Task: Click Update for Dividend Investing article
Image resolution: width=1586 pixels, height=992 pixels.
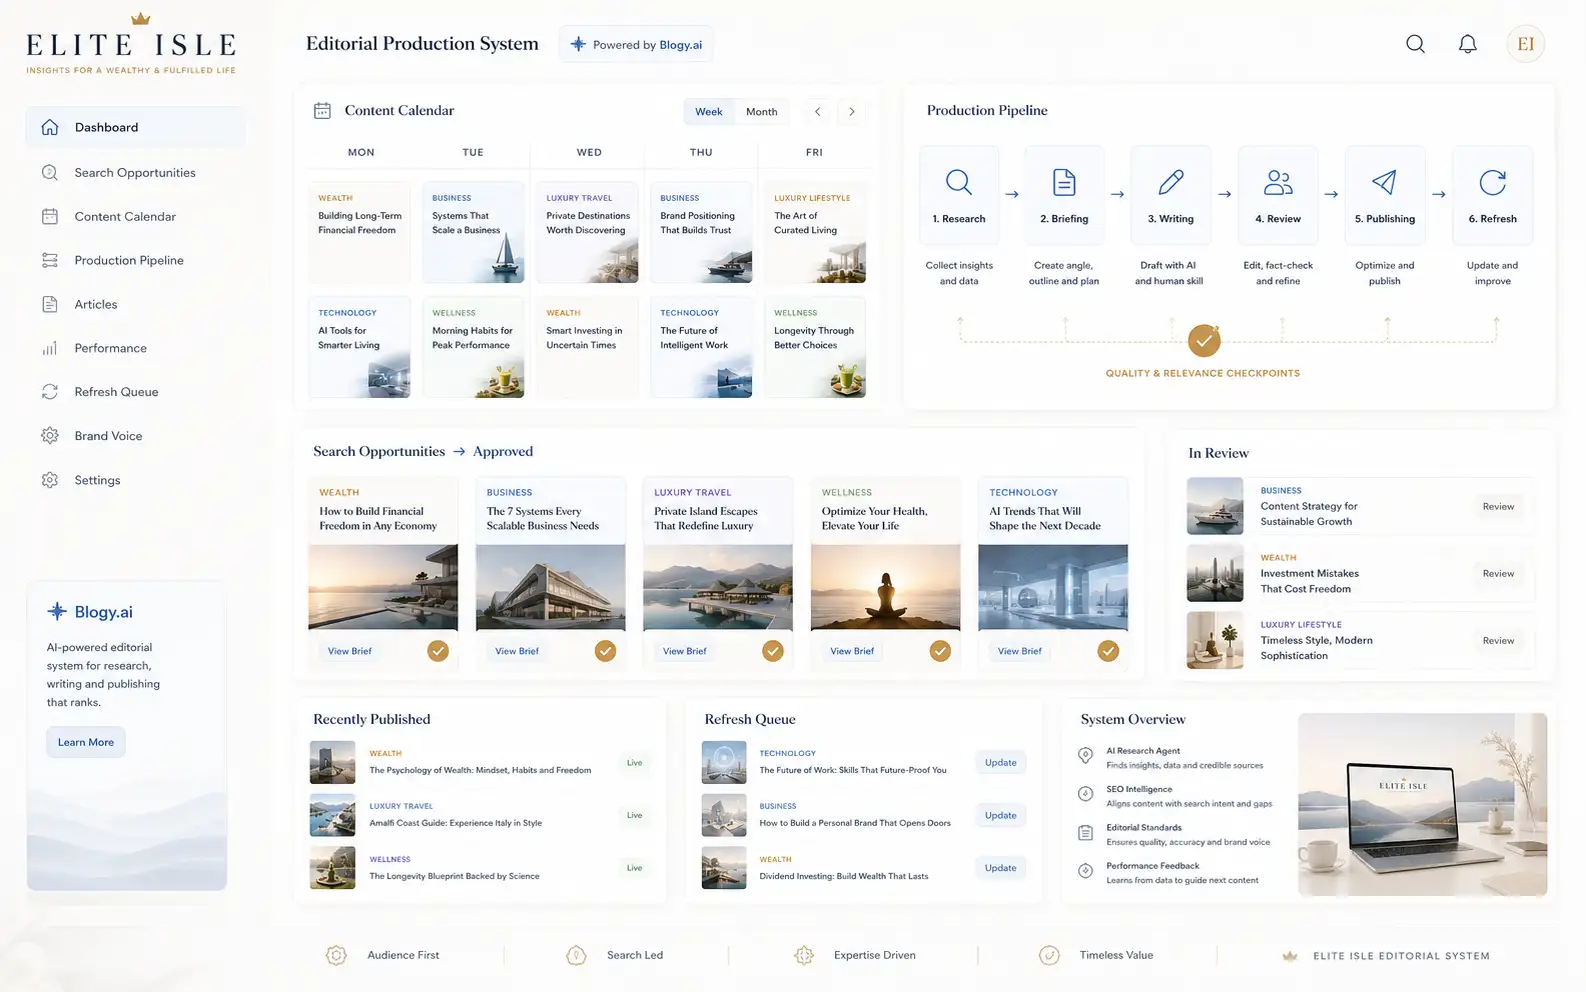Action: [1000, 868]
